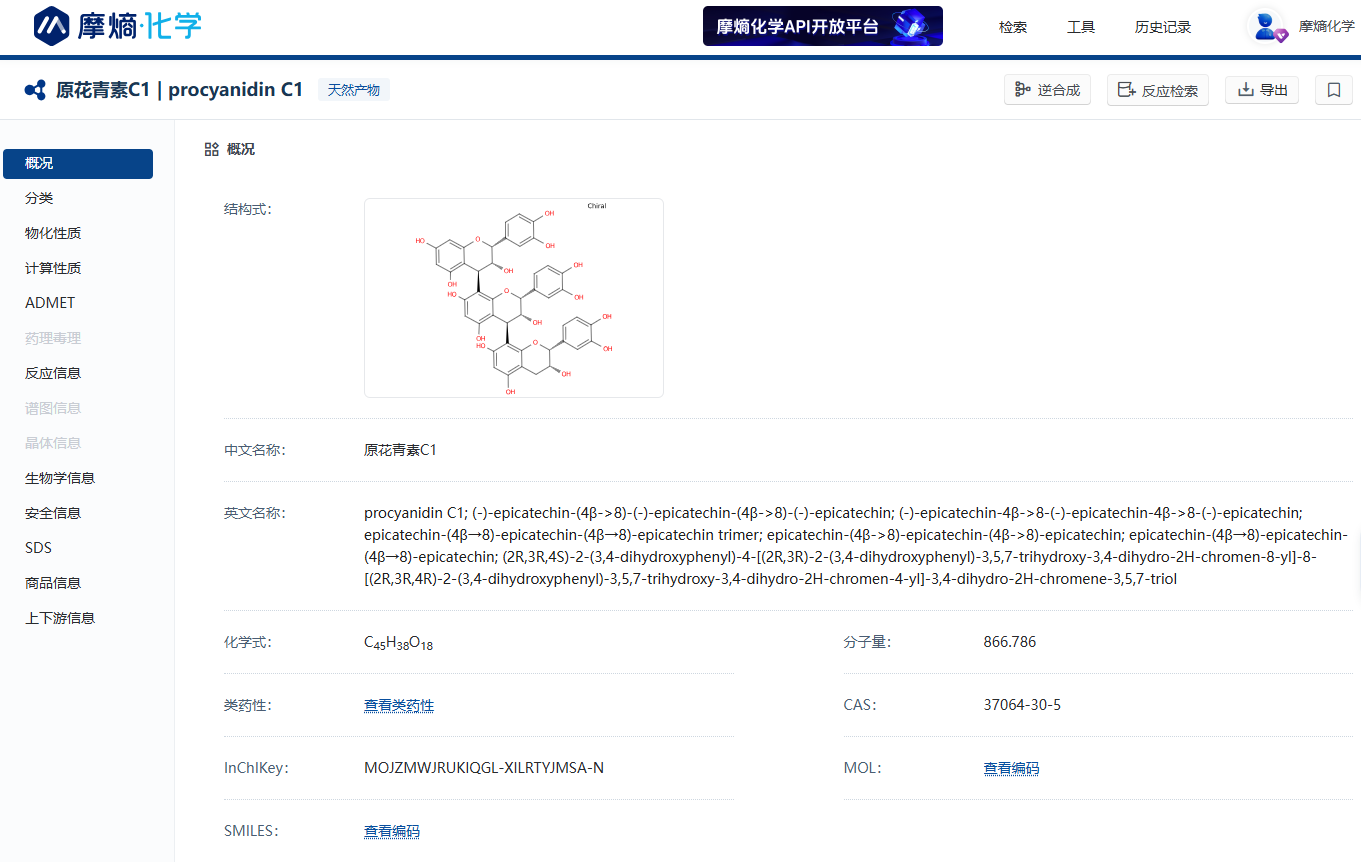
Task: Click the molecule icon beside compound title
Action: [x=35, y=90]
